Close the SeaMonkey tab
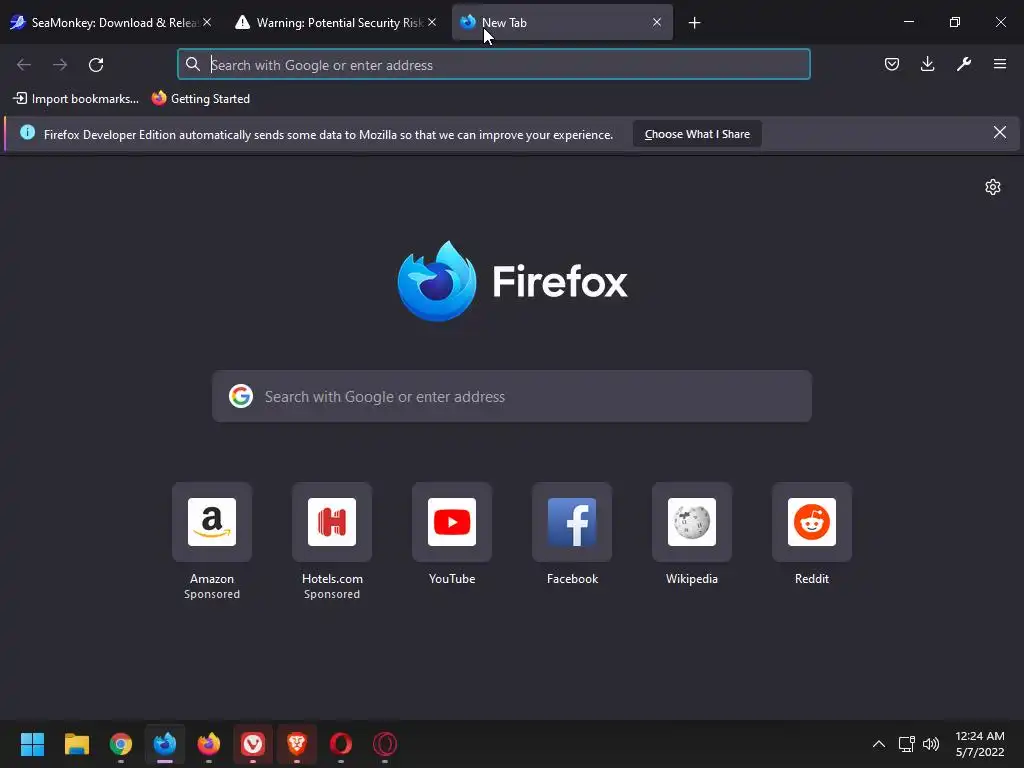The image size is (1024, 768). point(207,22)
